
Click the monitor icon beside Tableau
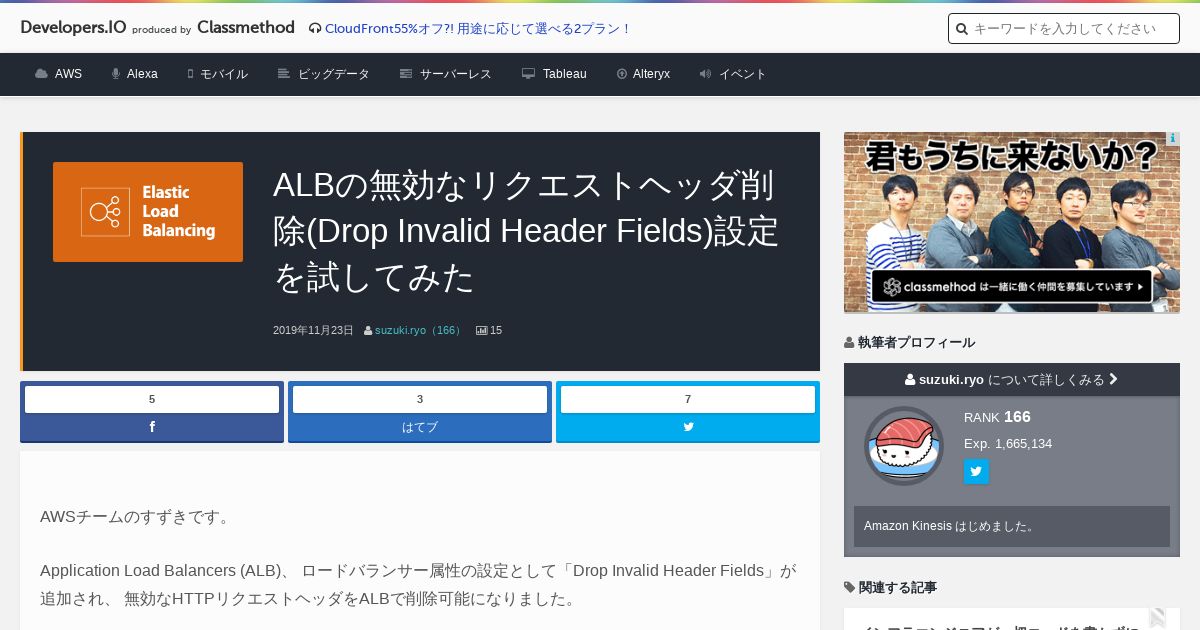[x=528, y=74]
